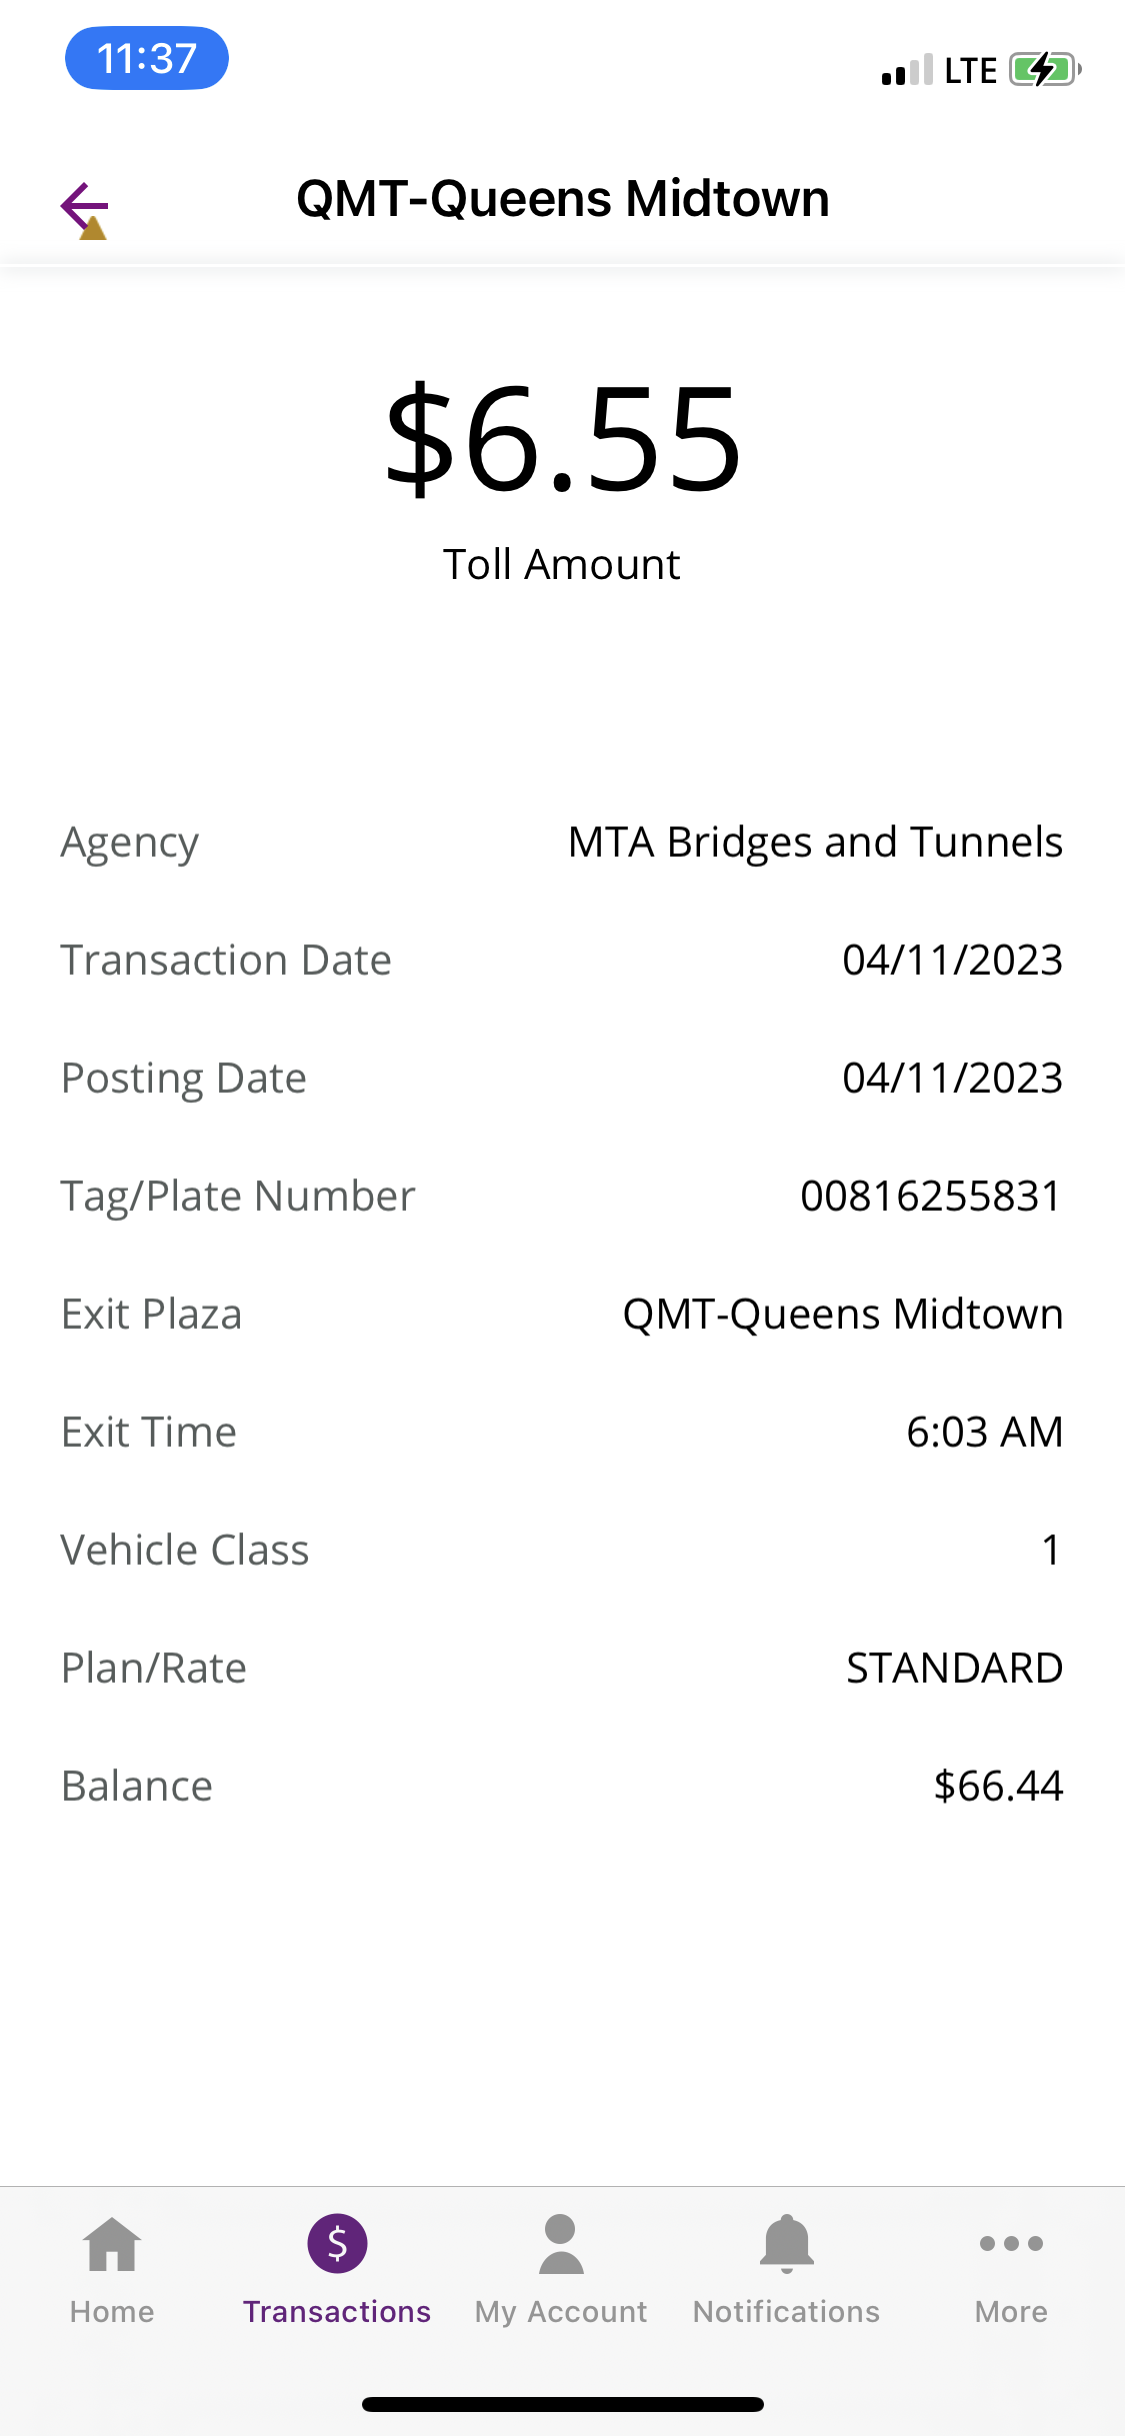Switch to the Transactions tab label
This screenshot has width=1125, height=2436.
(x=337, y=2312)
